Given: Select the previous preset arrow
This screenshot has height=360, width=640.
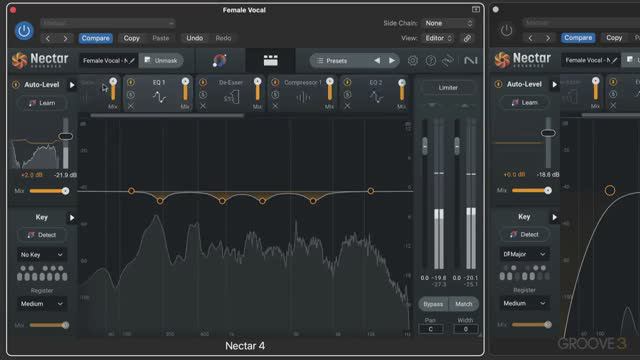Looking at the screenshot, I should [377, 60].
